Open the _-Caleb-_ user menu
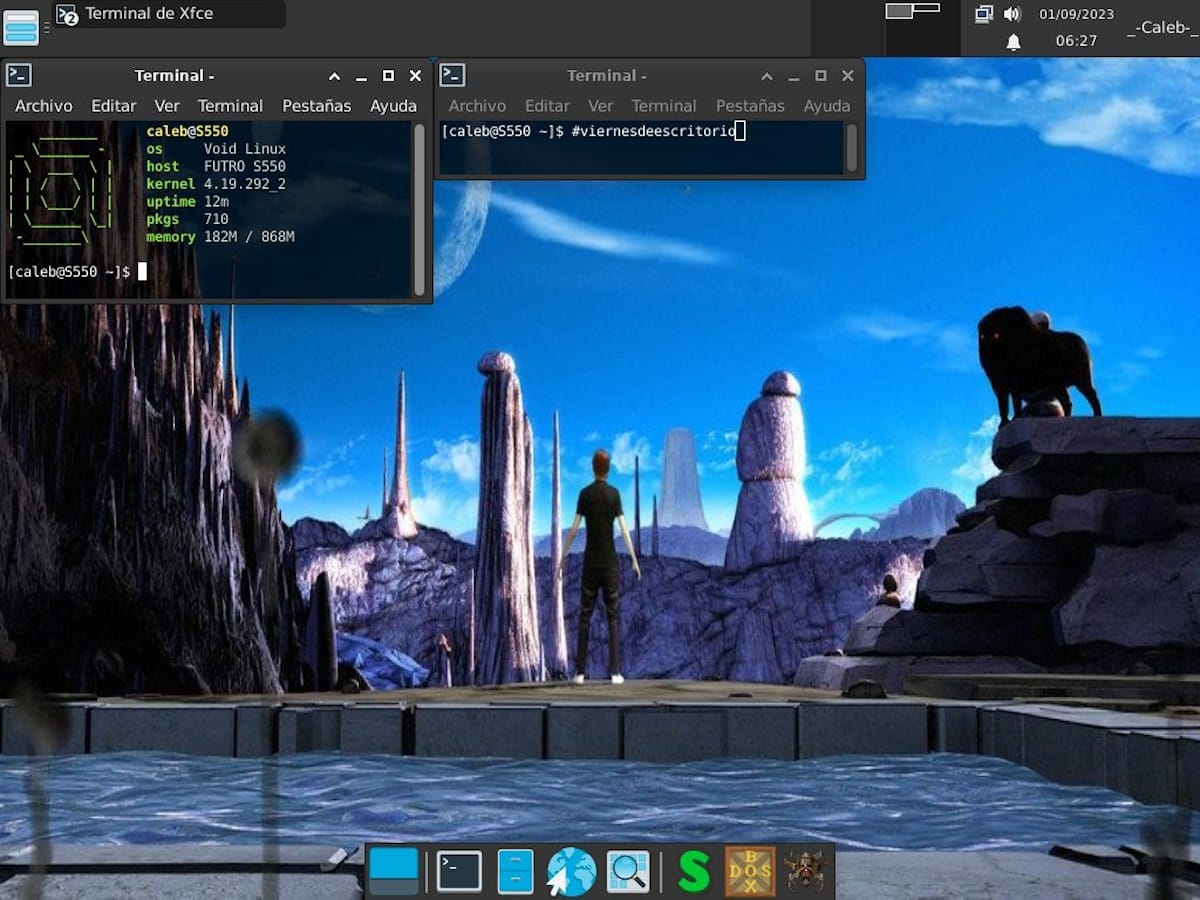The width and height of the screenshot is (1200, 900). point(1162,27)
